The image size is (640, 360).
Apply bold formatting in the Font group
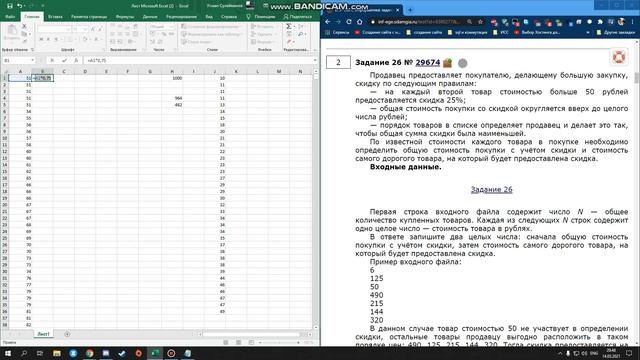click(x=41, y=39)
